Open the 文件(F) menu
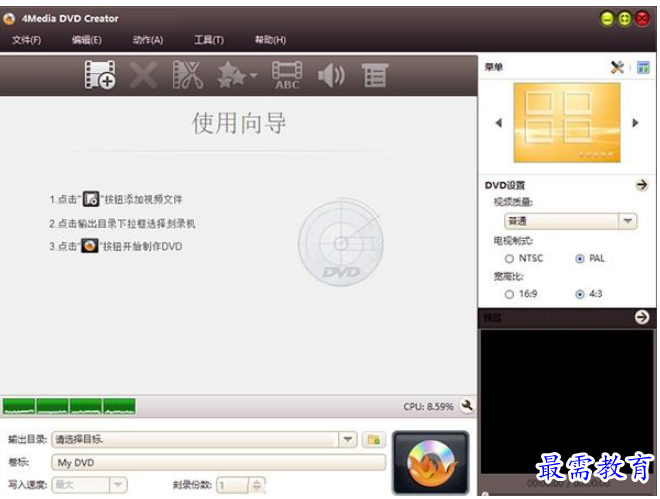Viewport: 660px width, 499px height. (27, 40)
